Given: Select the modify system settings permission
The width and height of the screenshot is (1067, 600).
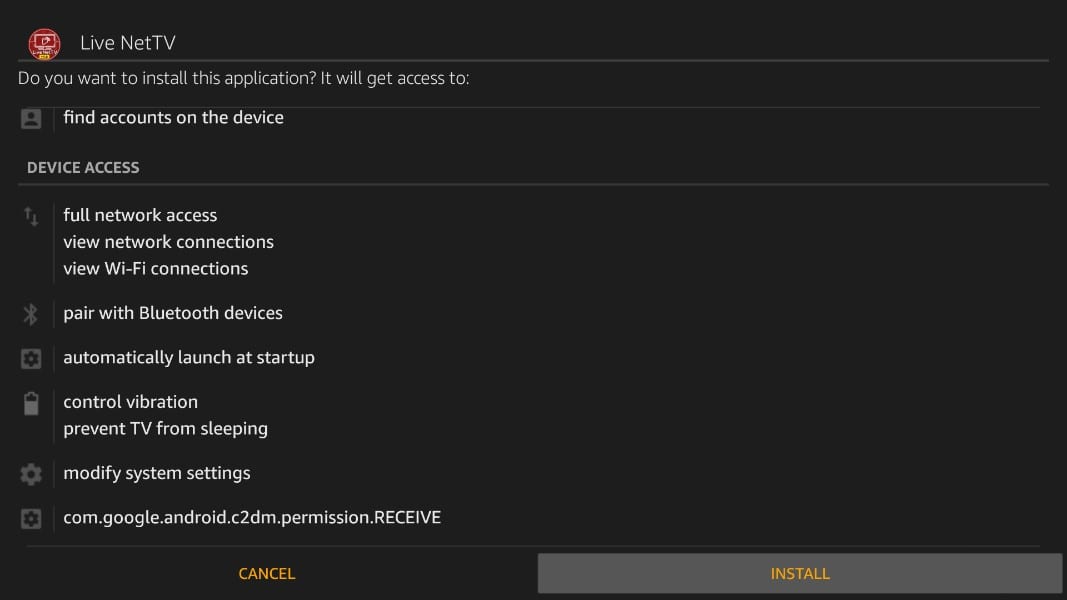Looking at the screenshot, I should click(157, 473).
